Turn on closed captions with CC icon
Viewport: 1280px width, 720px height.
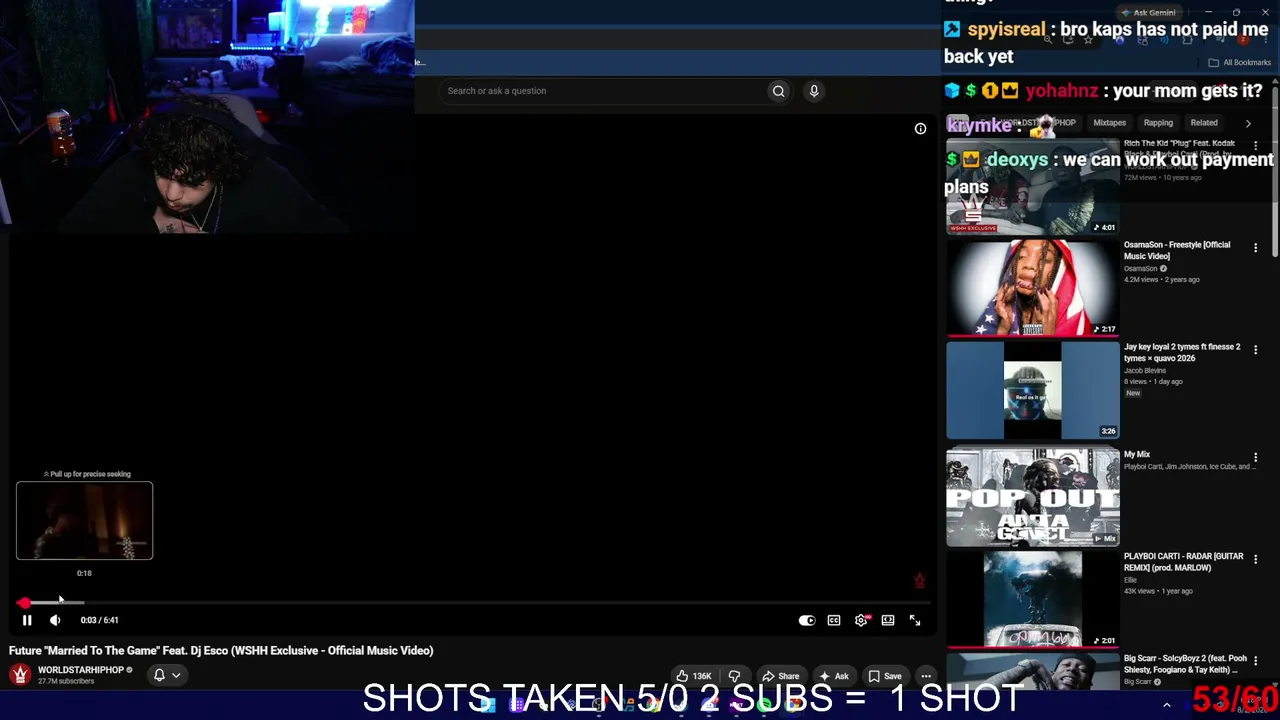[x=834, y=620]
